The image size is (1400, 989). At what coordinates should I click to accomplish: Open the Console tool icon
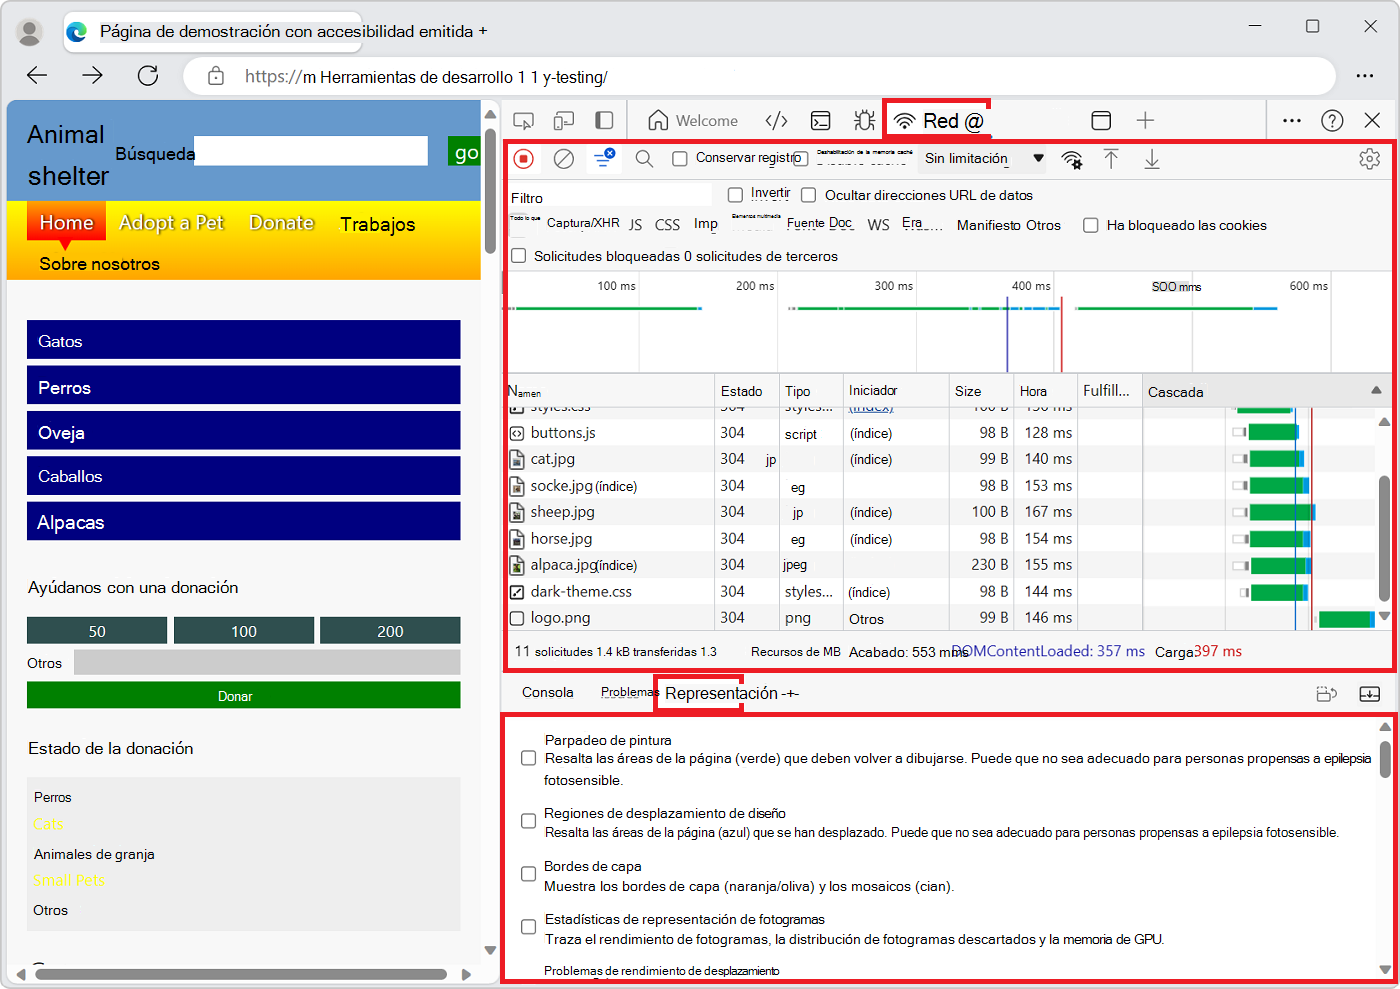(x=820, y=119)
